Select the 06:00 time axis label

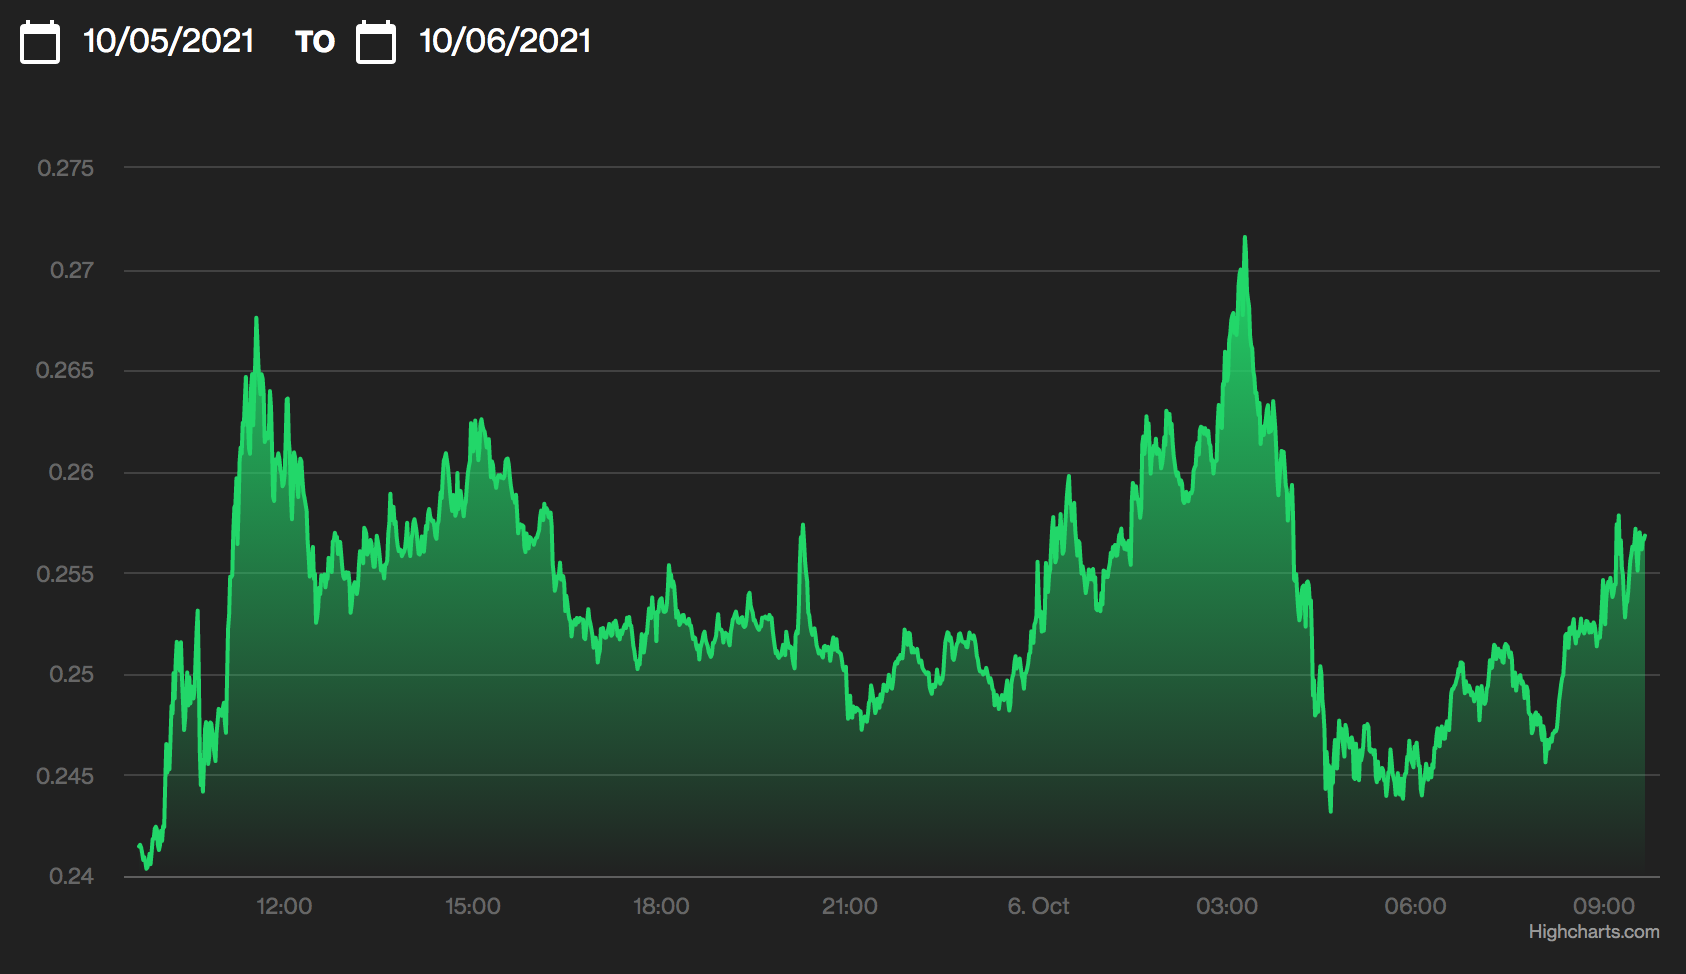click(x=1415, y=906)
